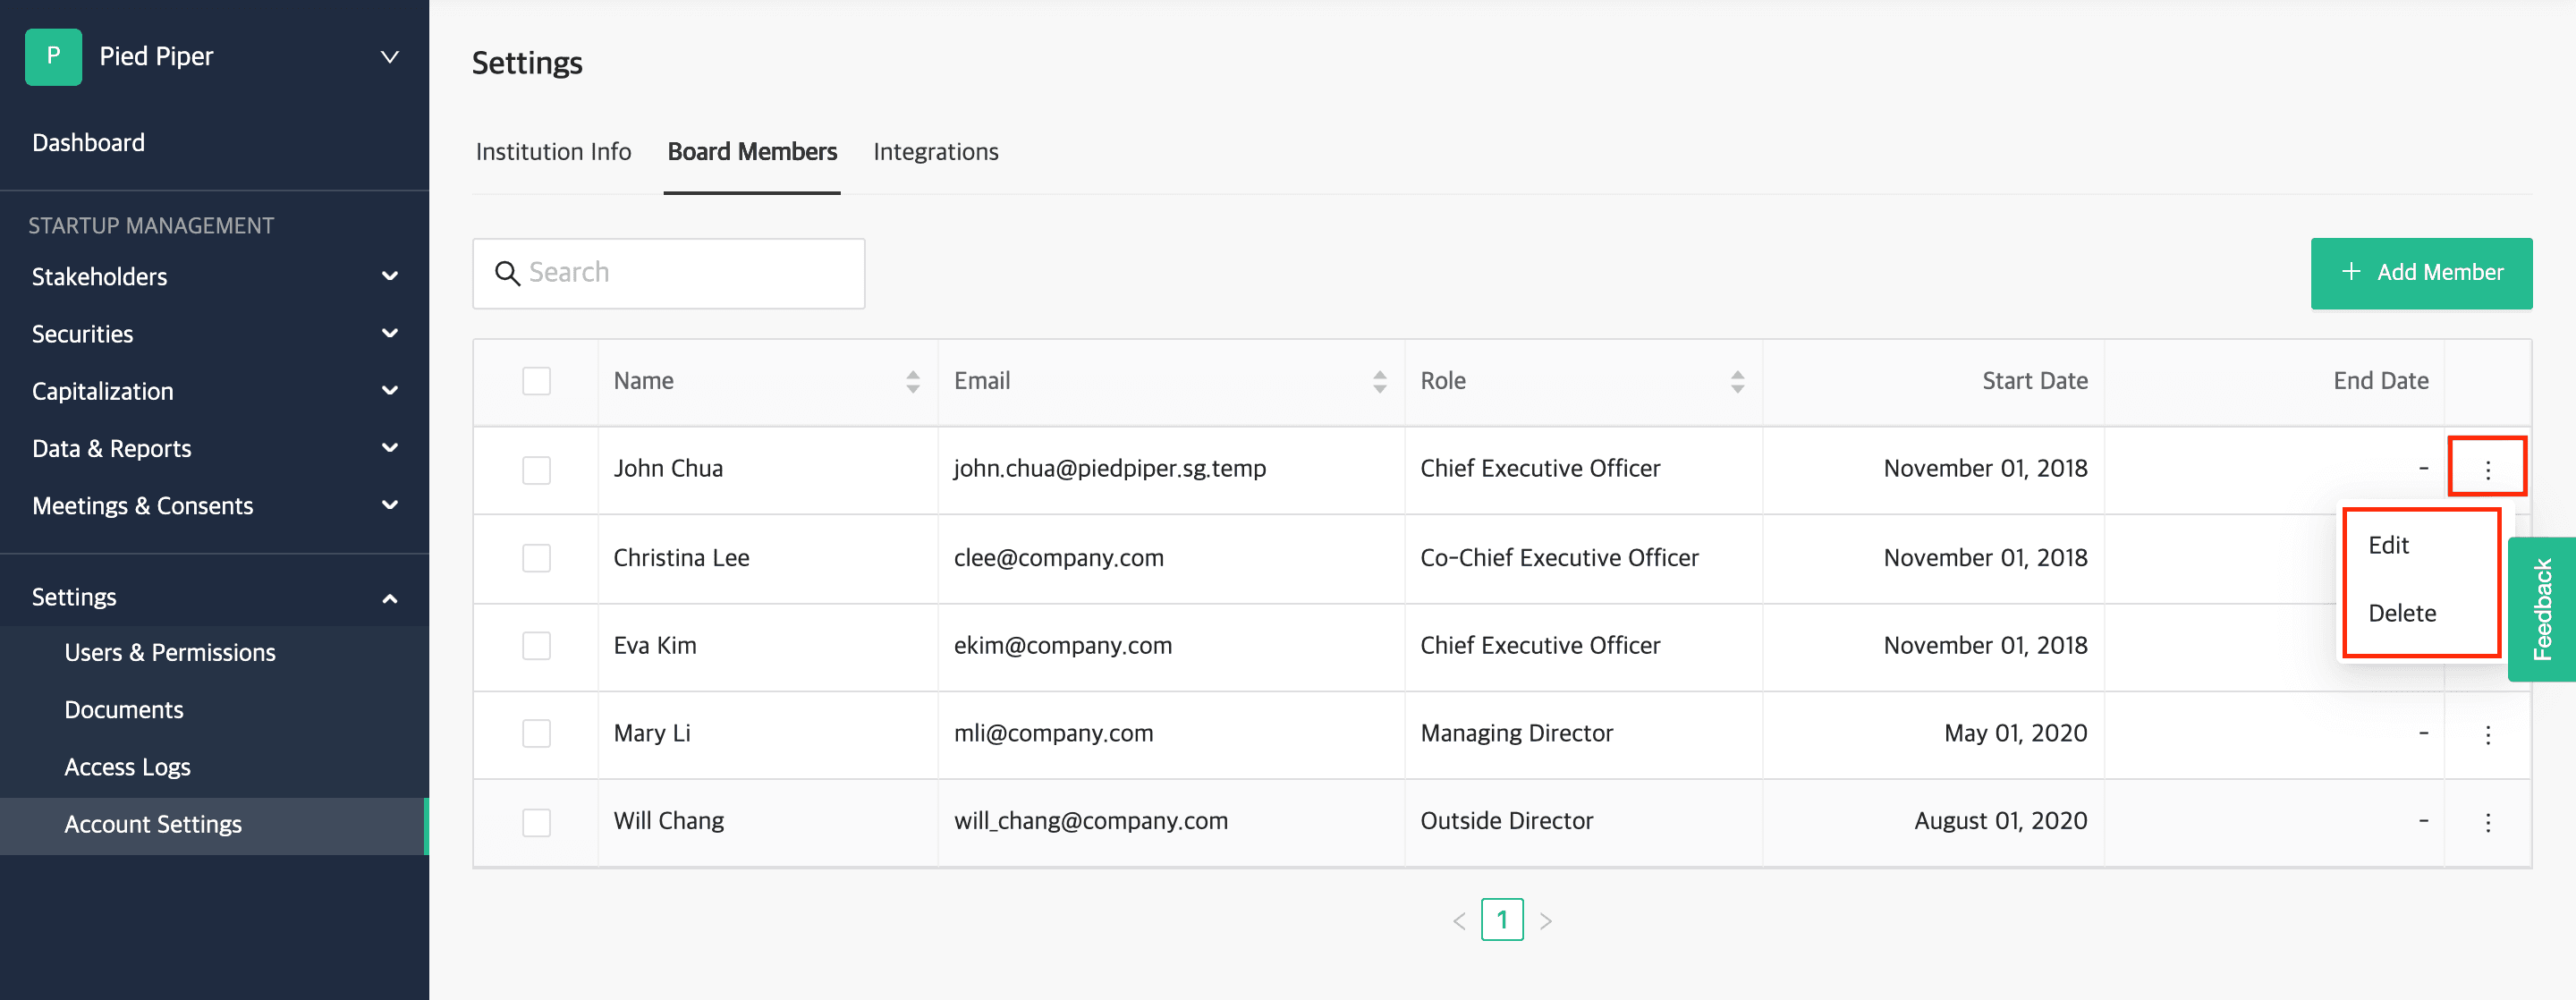Image resolution: width=2576 pixels, height=1000 pixels.
Task: Go to next page arrow
Action: [x=1545, y=920]
